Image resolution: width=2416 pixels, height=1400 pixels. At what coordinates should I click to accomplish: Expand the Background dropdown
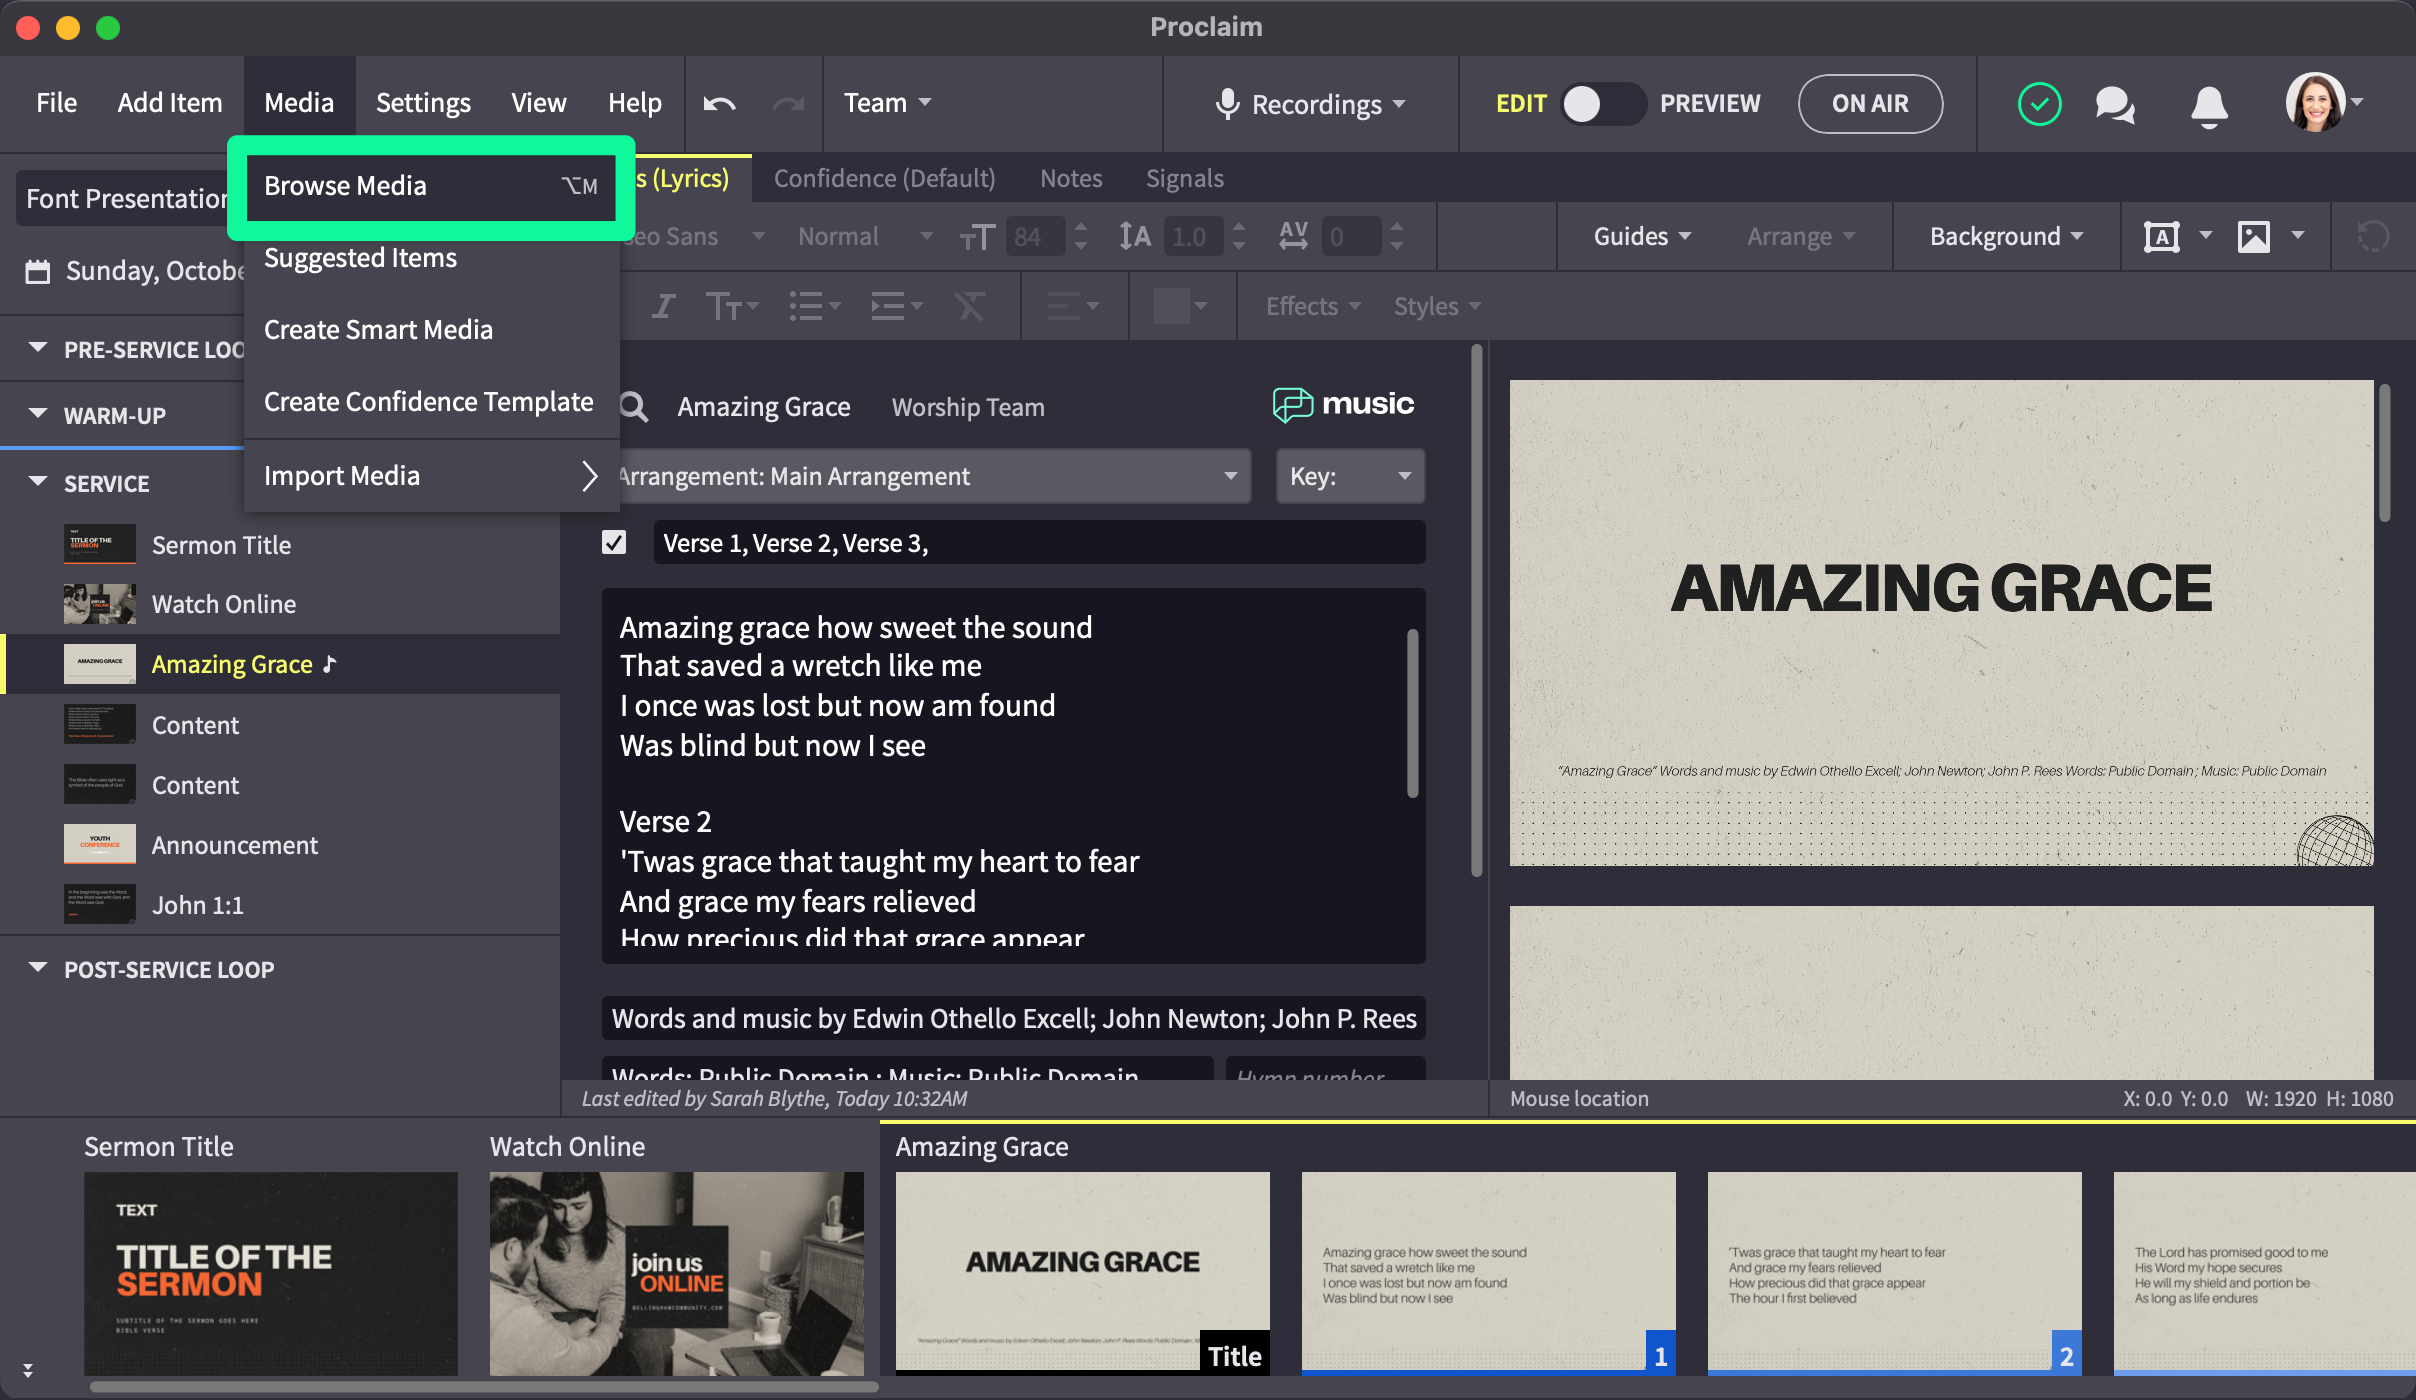click(2005, 237)
